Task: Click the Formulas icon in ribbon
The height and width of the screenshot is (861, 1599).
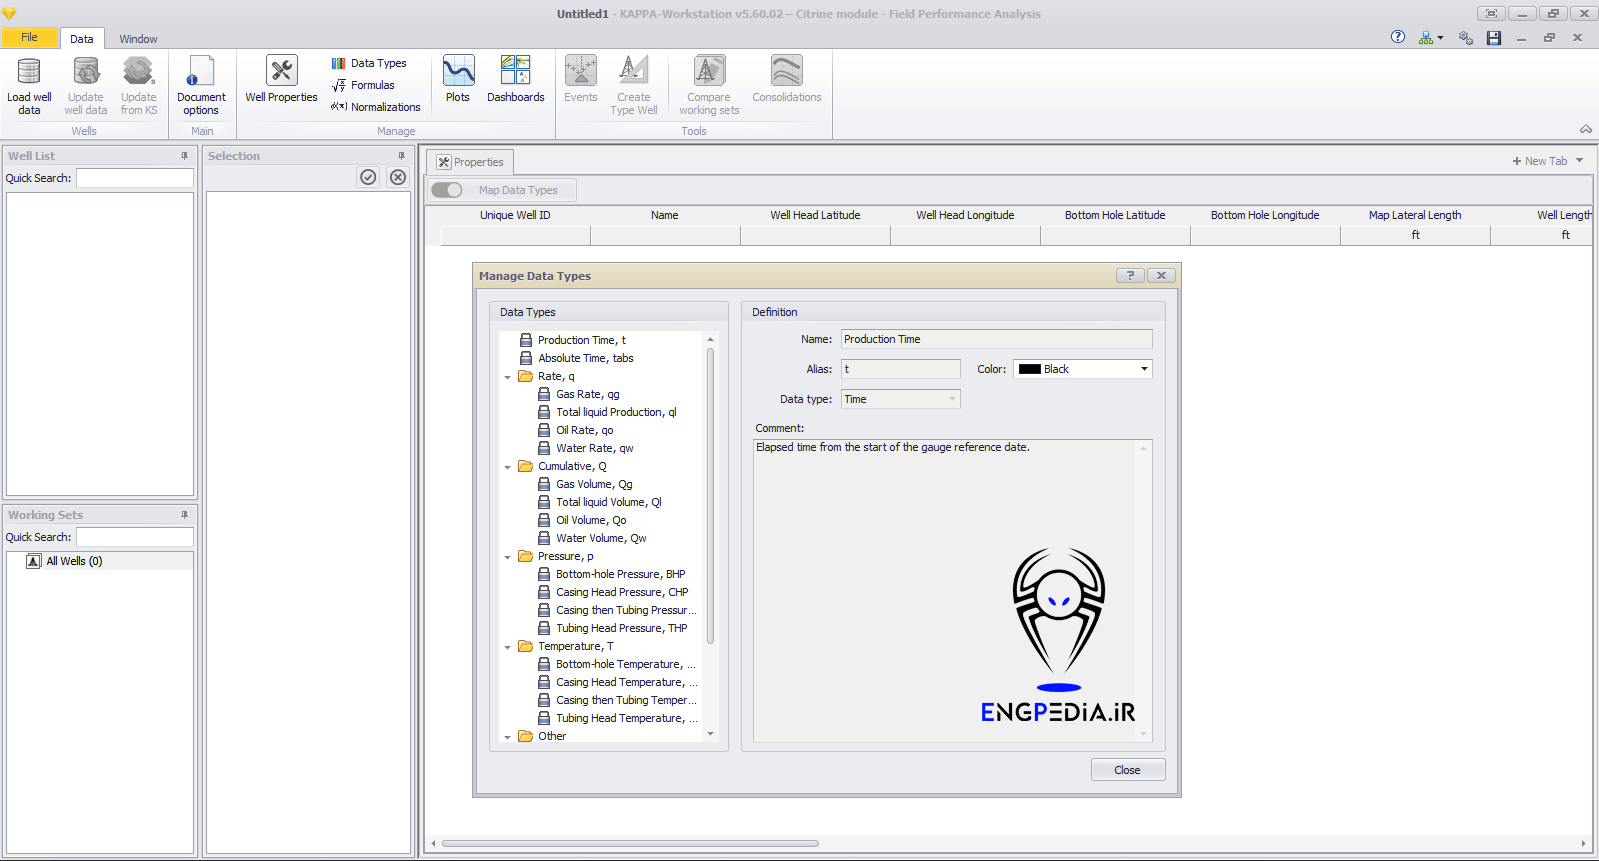Action: tap(339, 86)
